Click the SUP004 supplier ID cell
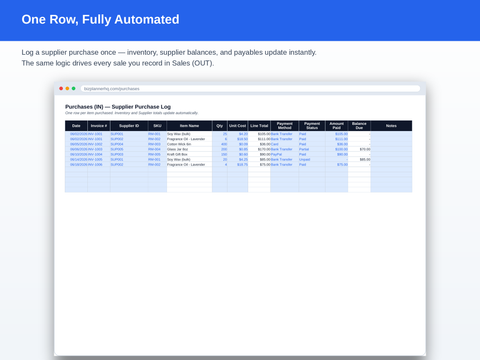The height and width of the screenshot is (360, 480). click(x=129, y=144)
